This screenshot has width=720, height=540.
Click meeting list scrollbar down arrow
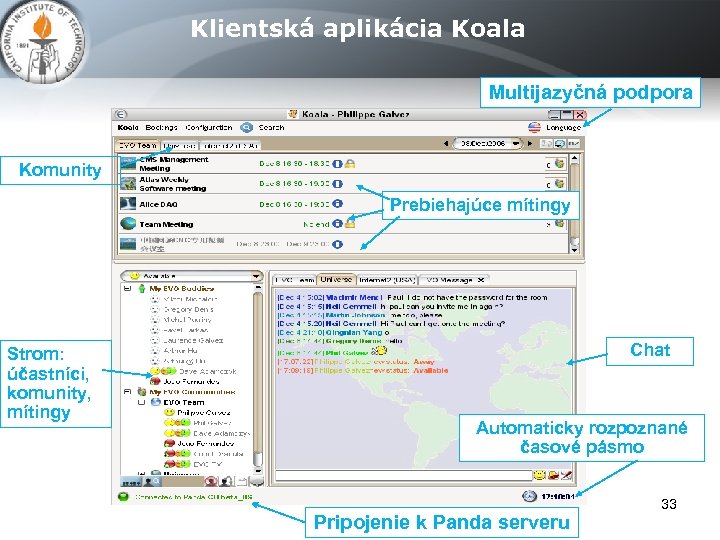pos(574,249)
